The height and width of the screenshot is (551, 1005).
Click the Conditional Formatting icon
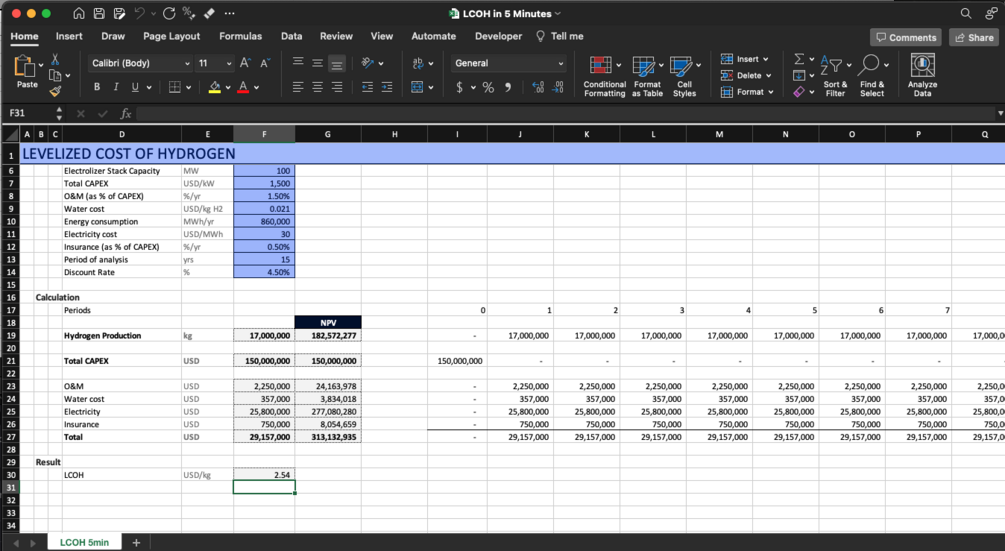[601, 66]
